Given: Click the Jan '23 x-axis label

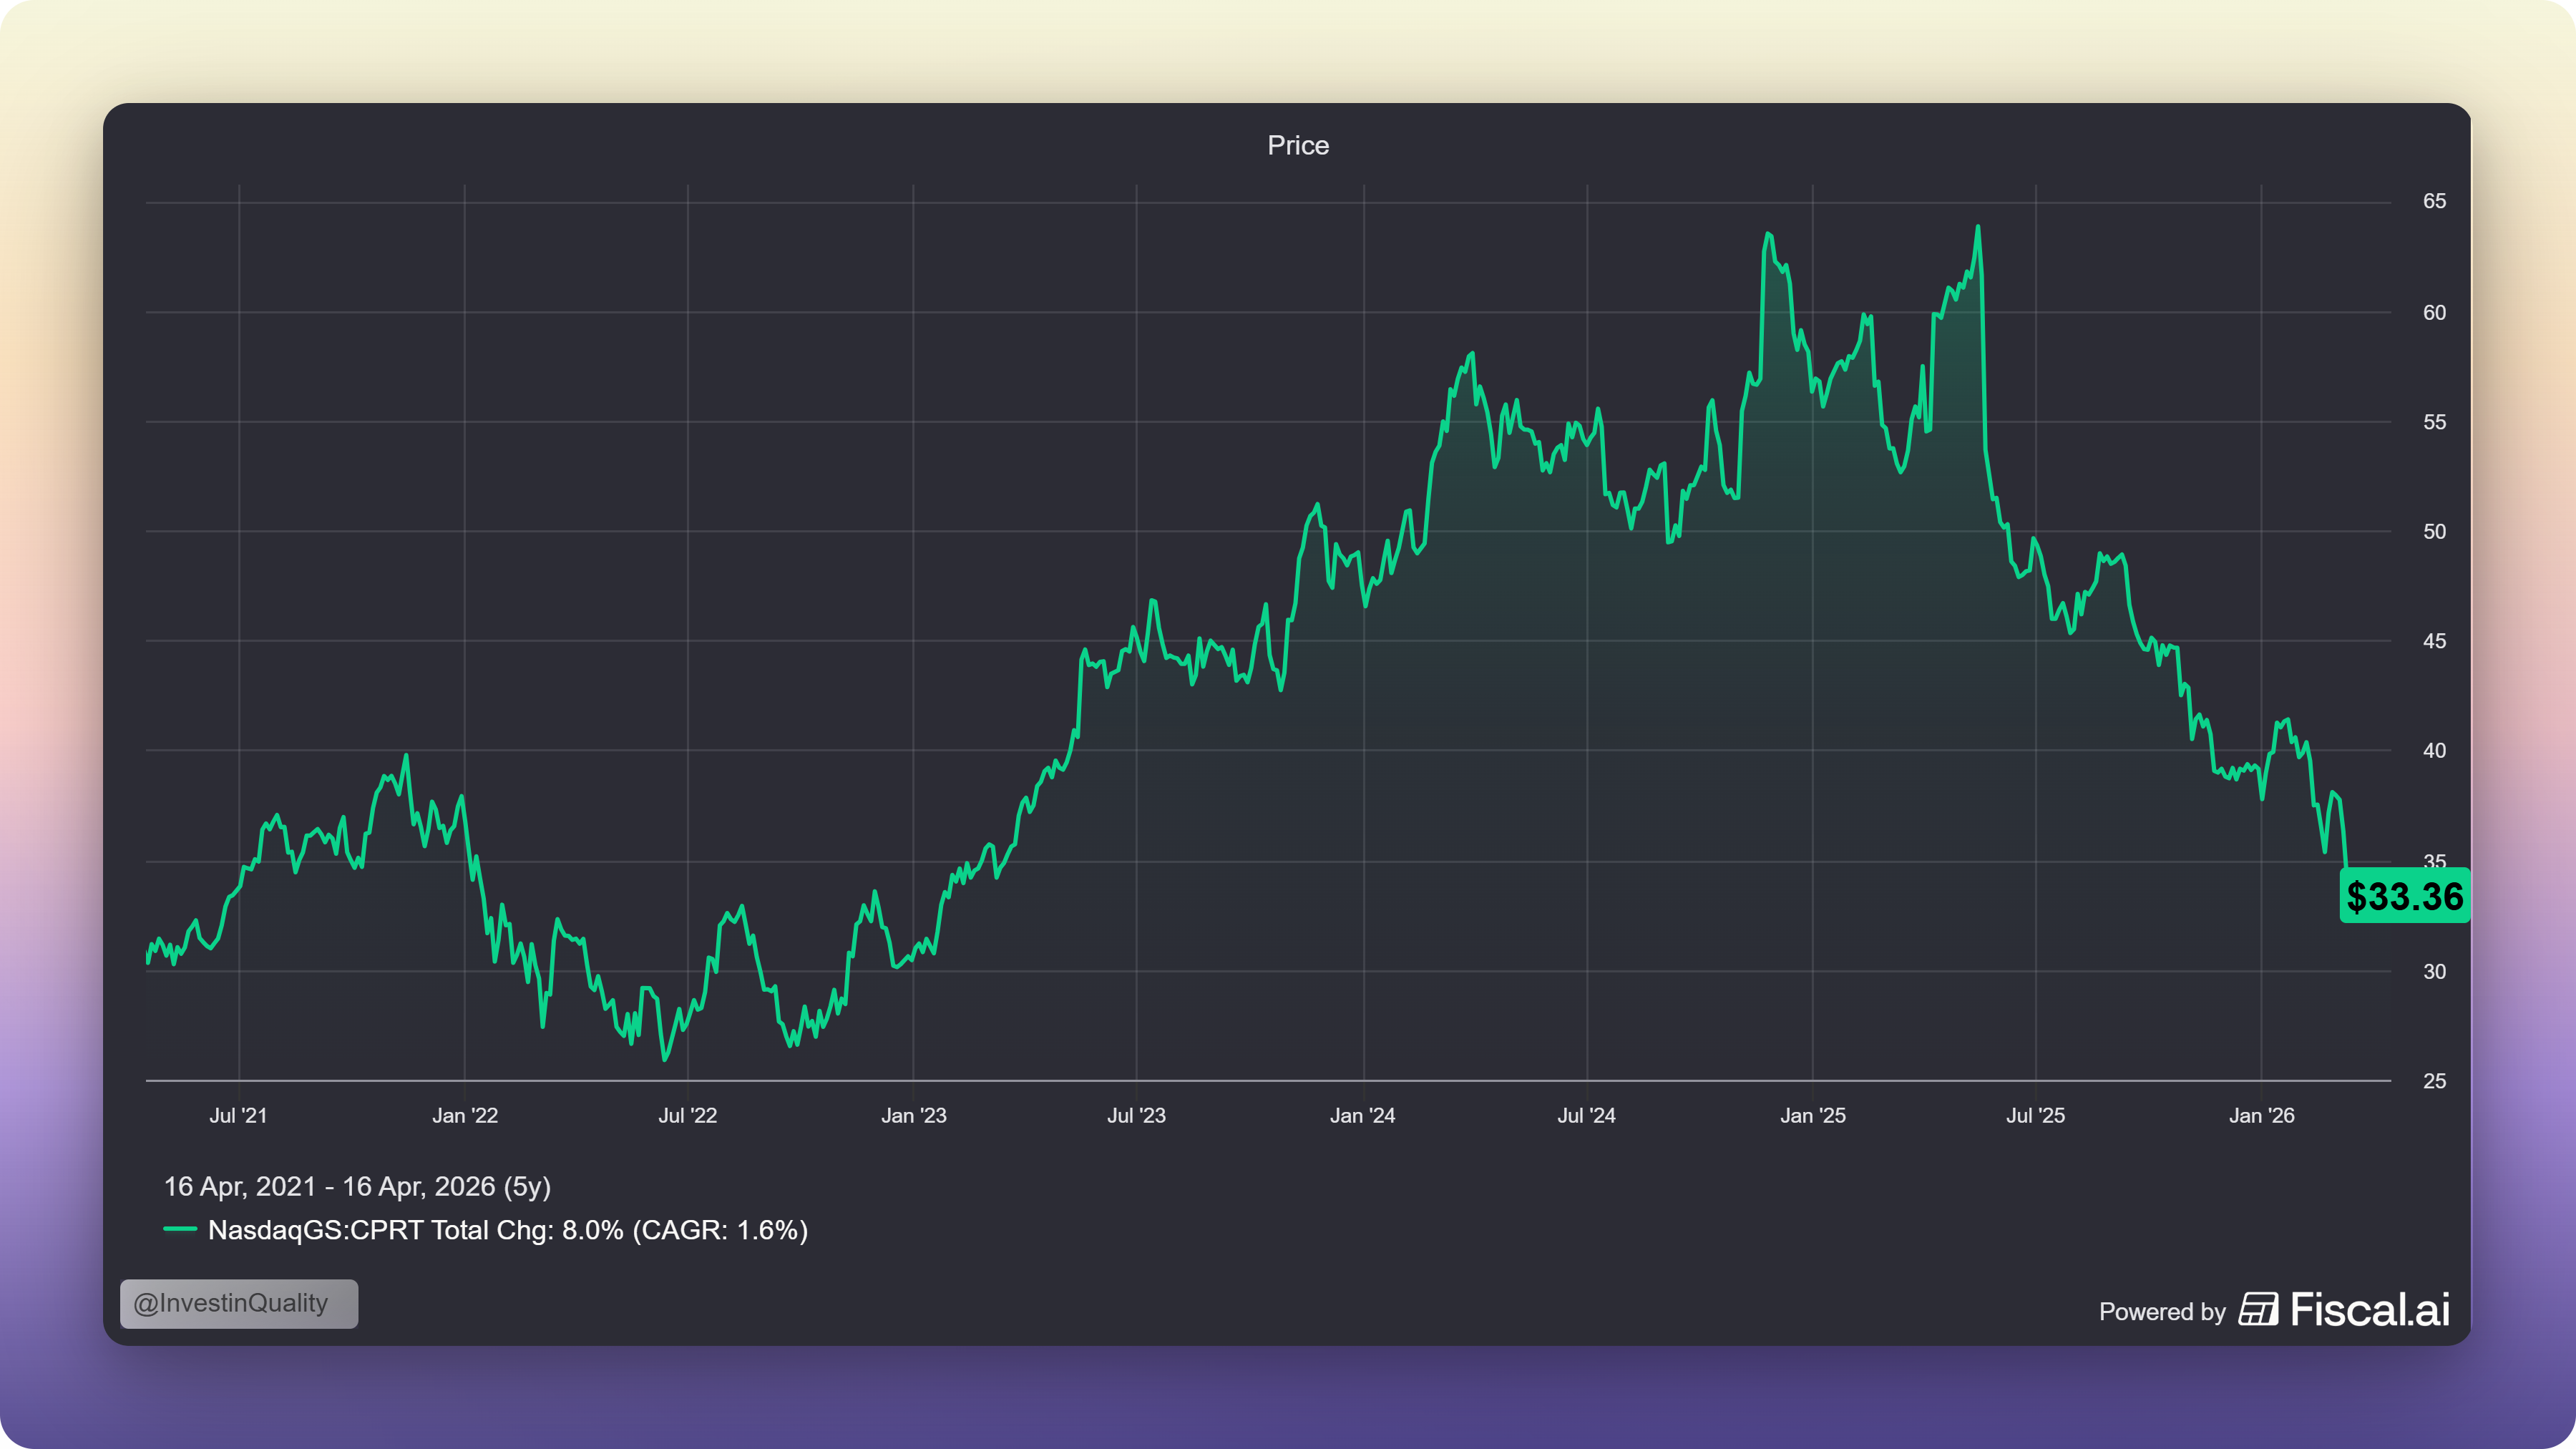Looking at the screenshot, I should point(913,1115).
